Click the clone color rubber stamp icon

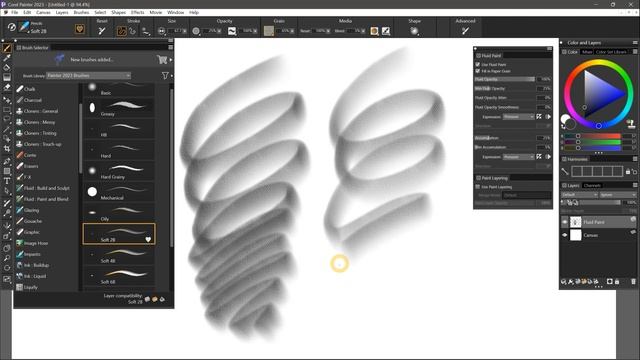pyautogui.click(x=631, y=124)
